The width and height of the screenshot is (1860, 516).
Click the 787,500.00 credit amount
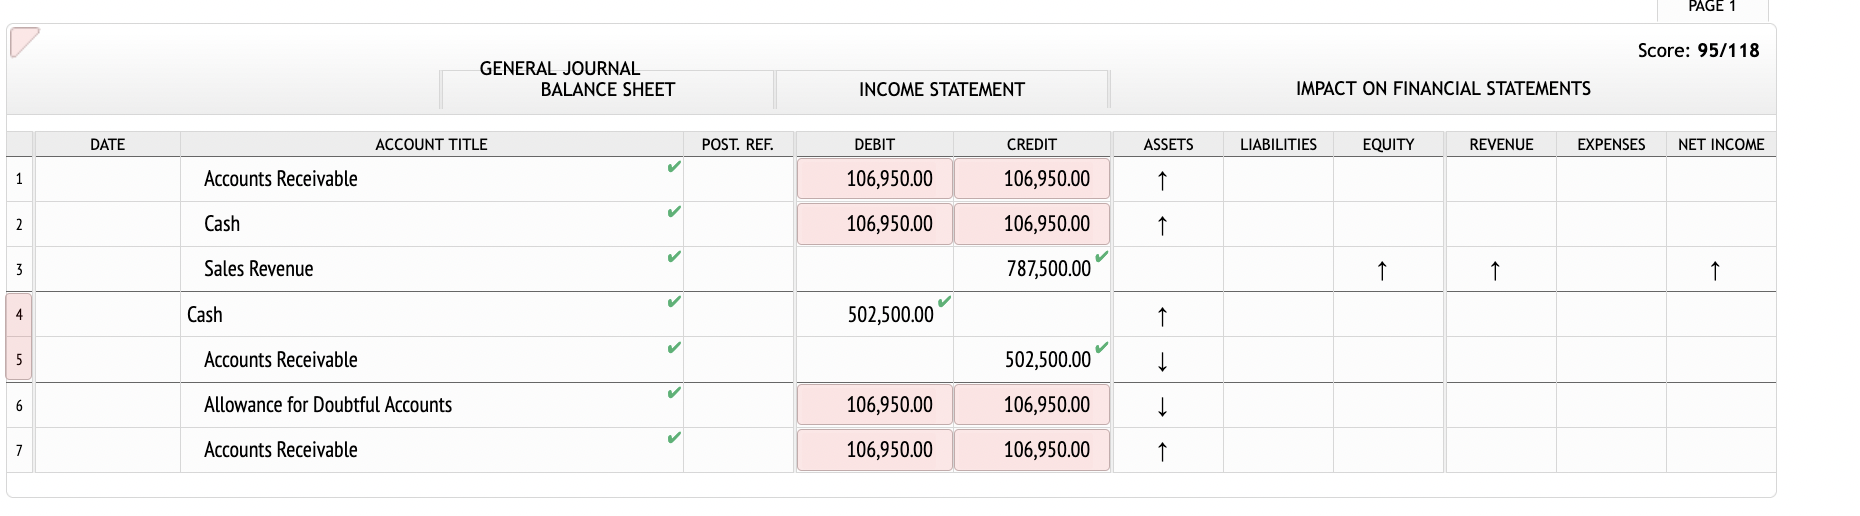point(1048,269)
